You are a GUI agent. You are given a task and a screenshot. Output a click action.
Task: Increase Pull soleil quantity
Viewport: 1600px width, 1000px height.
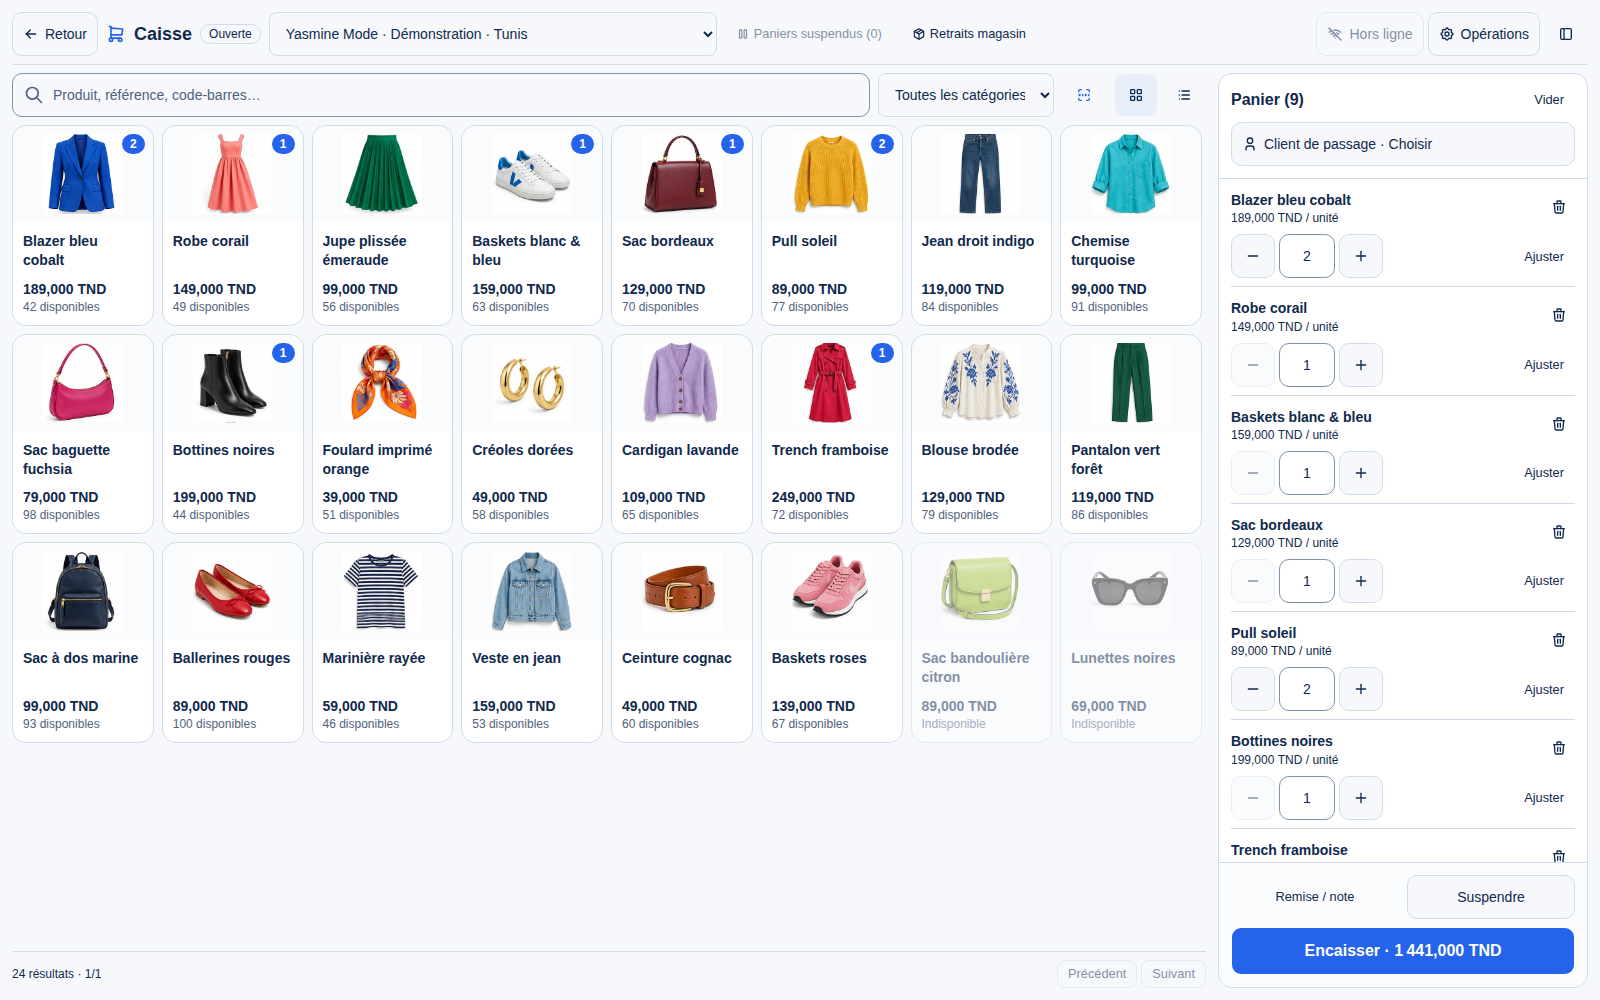point(1361,689)
